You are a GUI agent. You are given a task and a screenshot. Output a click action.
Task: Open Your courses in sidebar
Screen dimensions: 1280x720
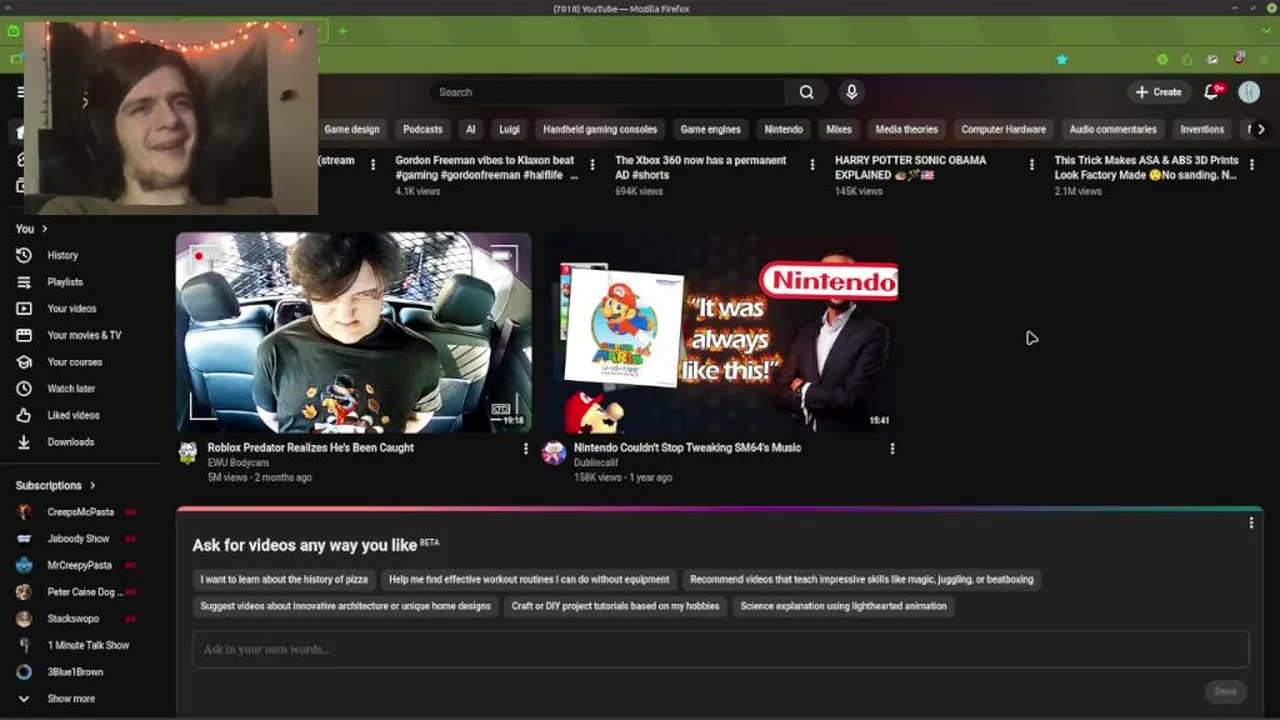coord(75,362)
